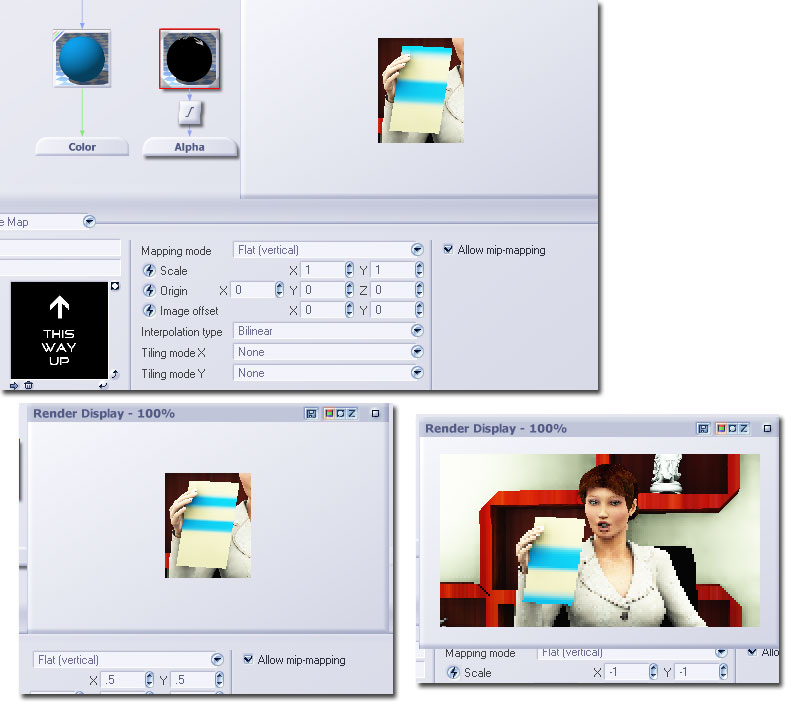The height and width of the screenshot is (706, 792).
Task: Click the Image offset X stepper
Action: point(349,310)
